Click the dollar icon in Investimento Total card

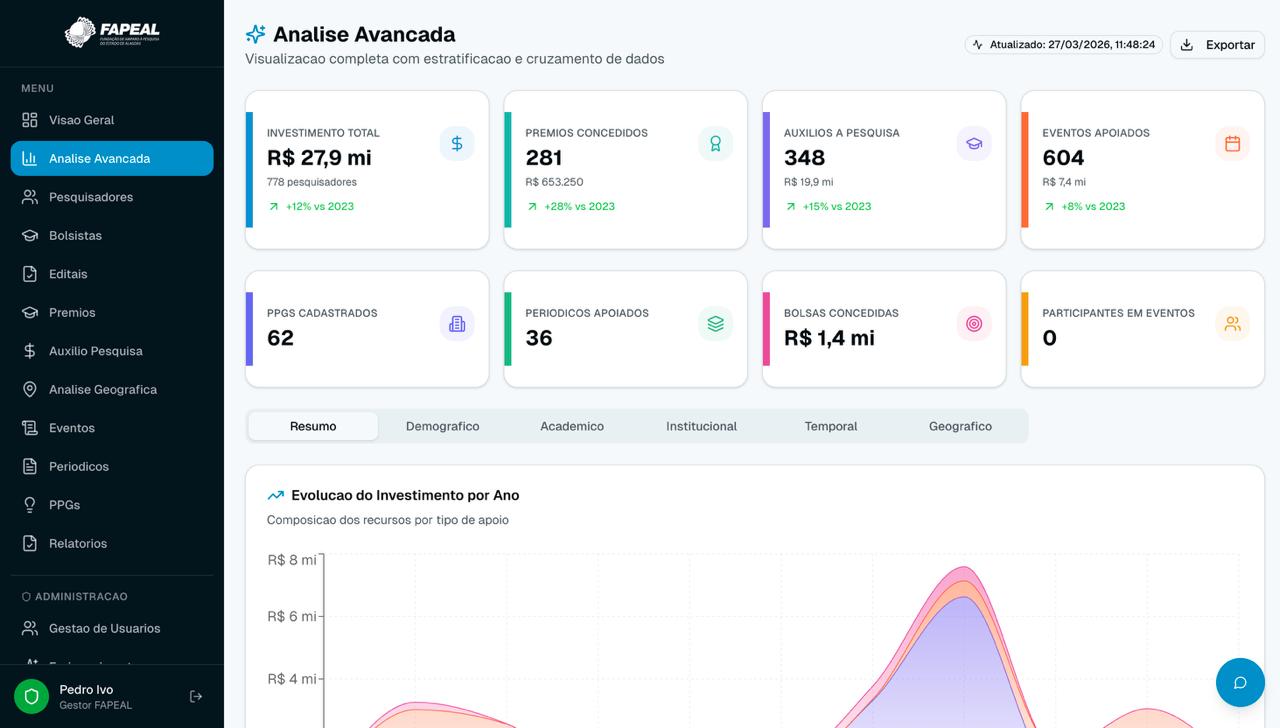pos(457,144)
